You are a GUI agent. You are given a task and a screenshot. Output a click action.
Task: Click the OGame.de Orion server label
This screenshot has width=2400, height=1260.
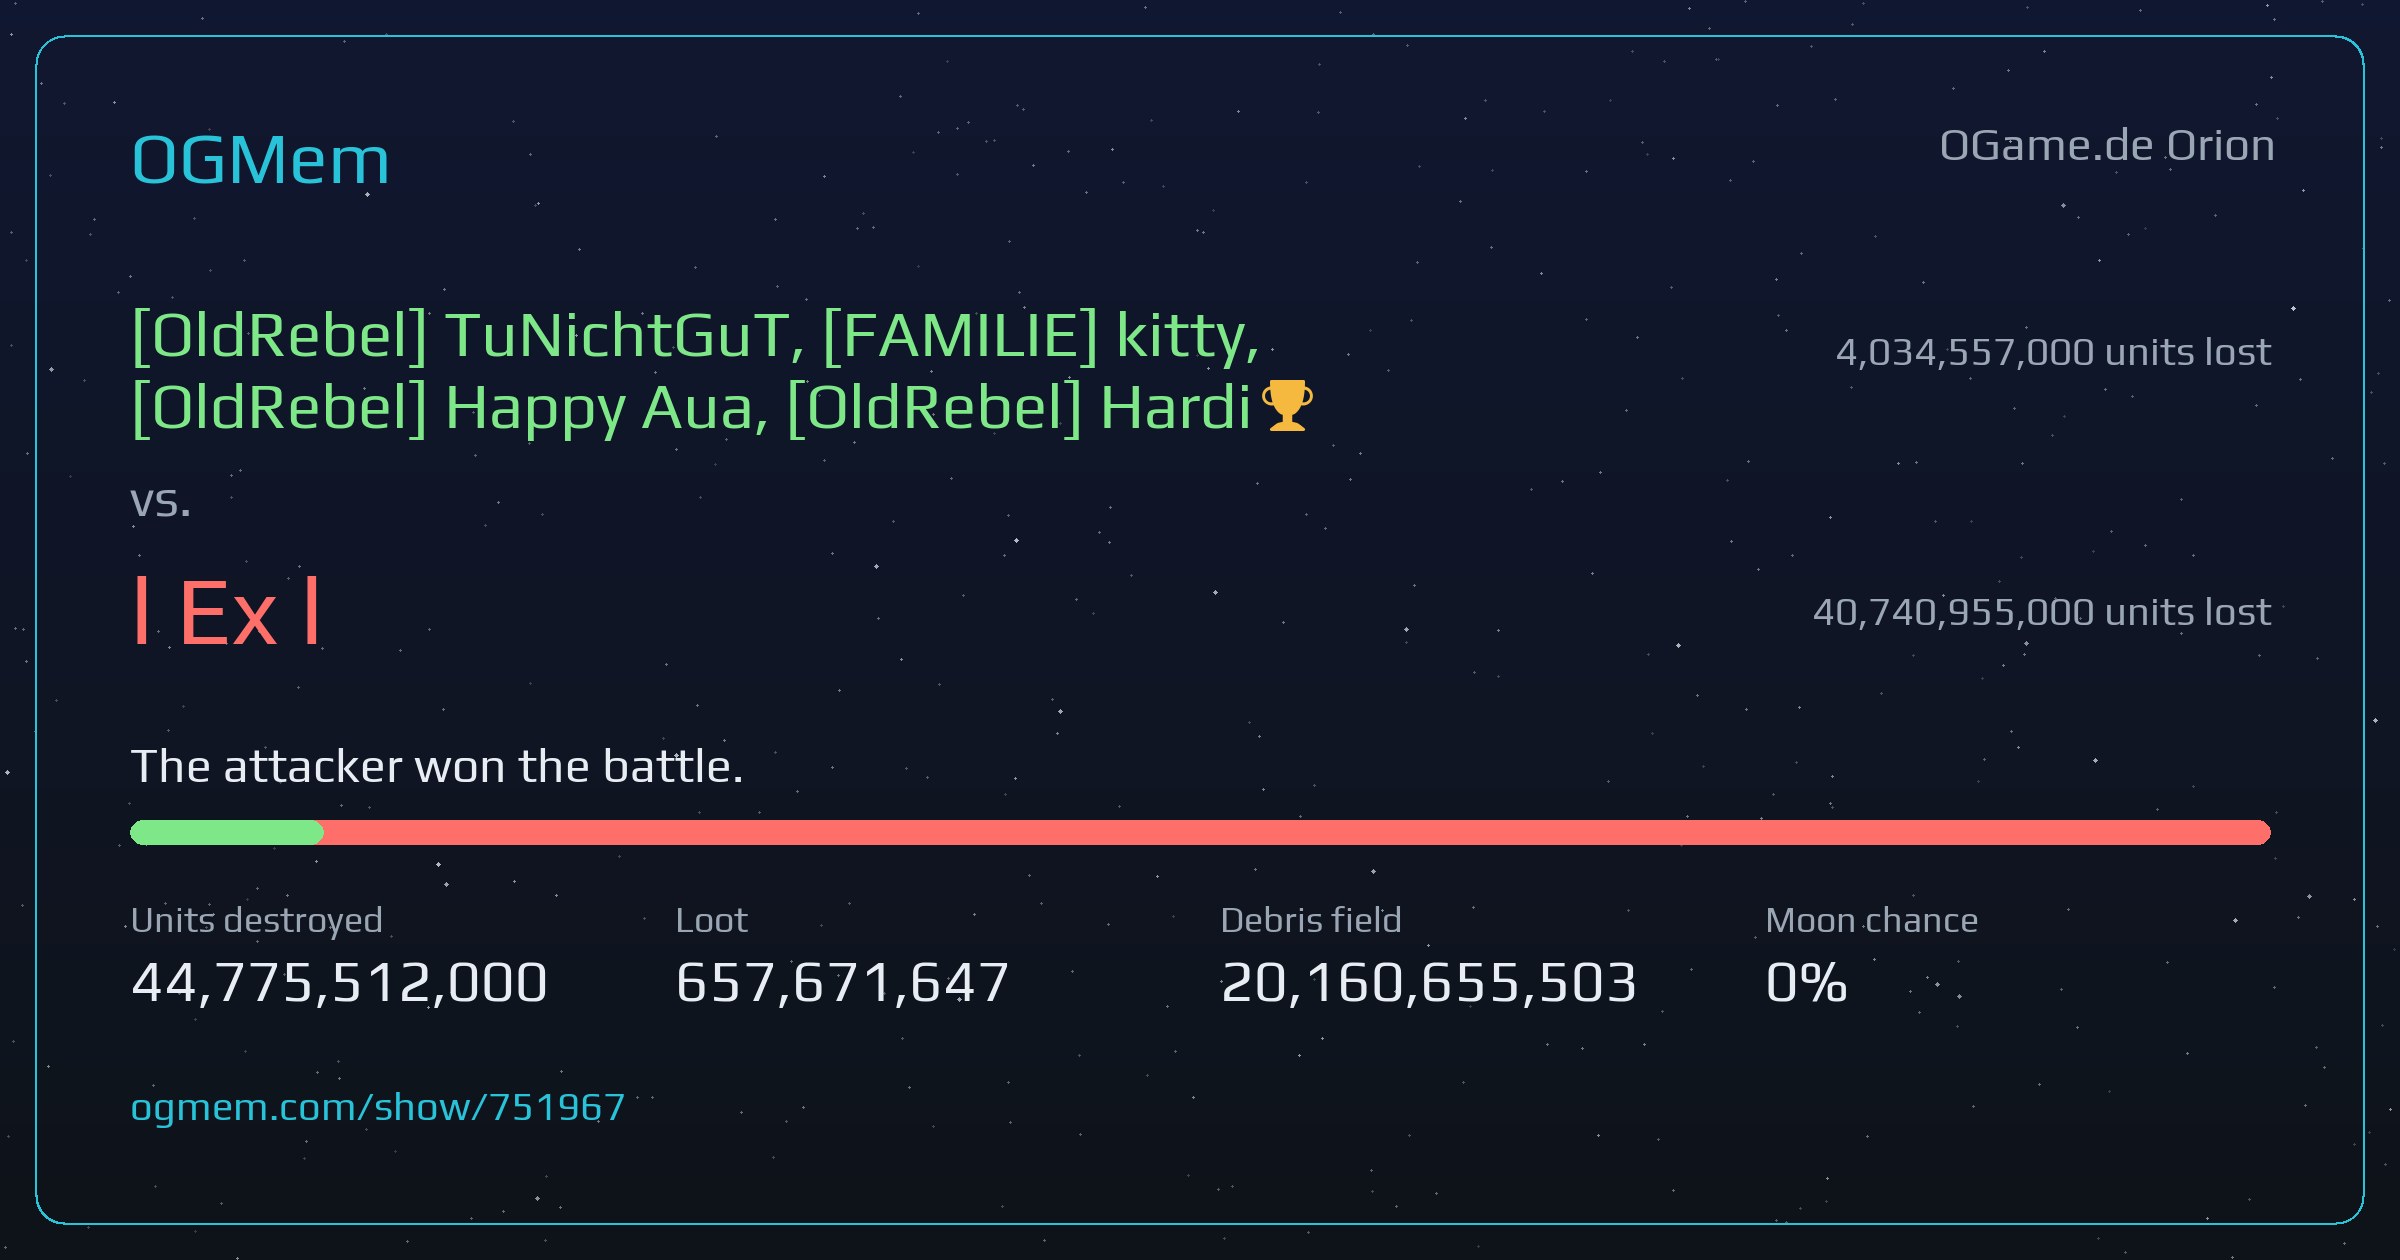(2107, 146)
